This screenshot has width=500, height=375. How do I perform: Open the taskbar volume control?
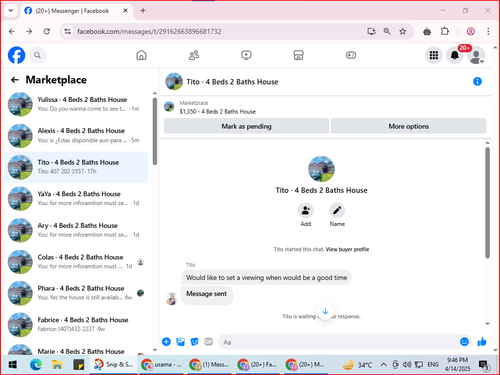(406, 365)
